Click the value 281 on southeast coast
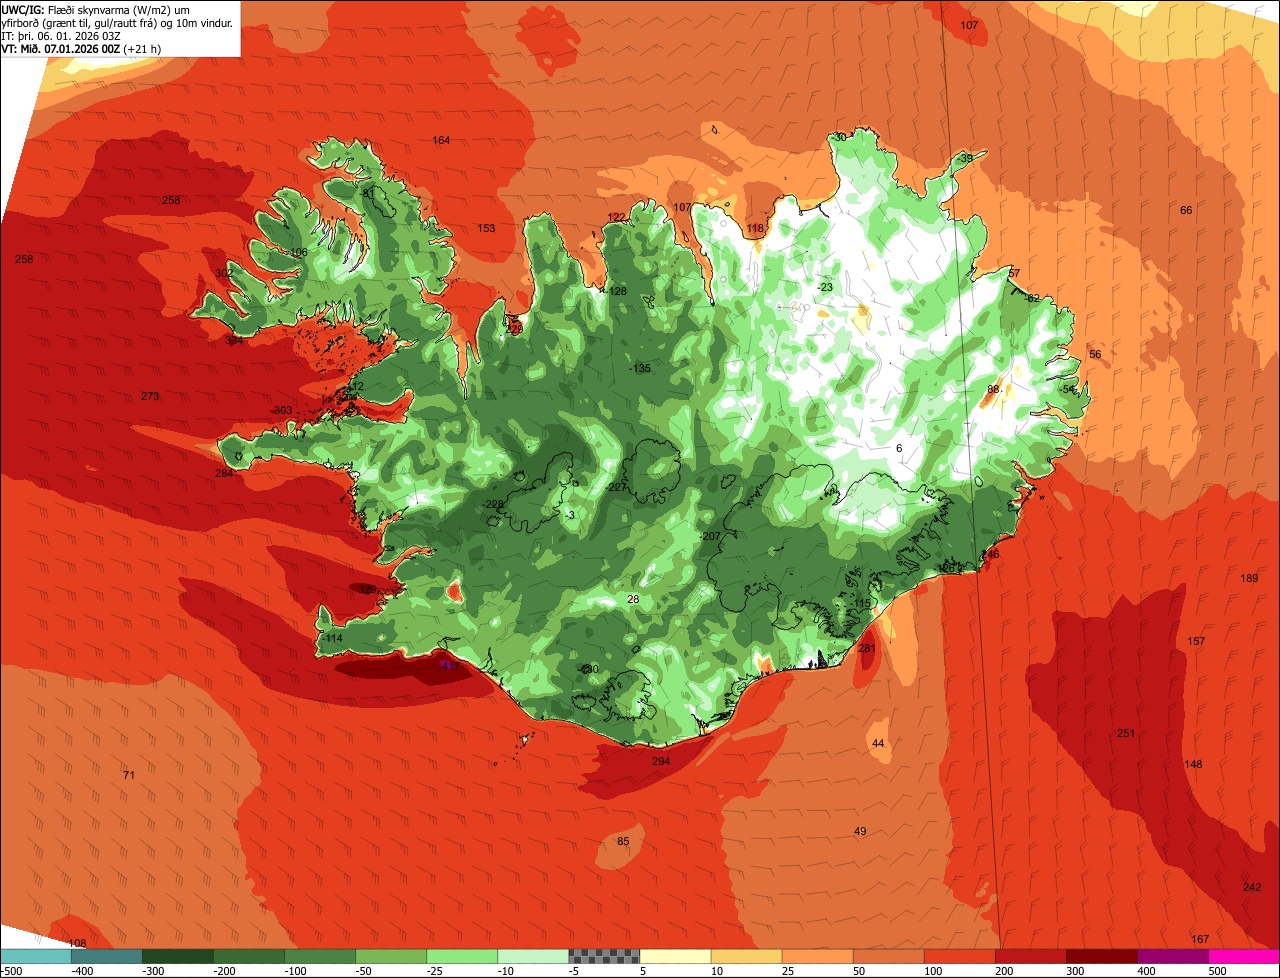This screenshot has width=1280, height=978. [866, 649]
